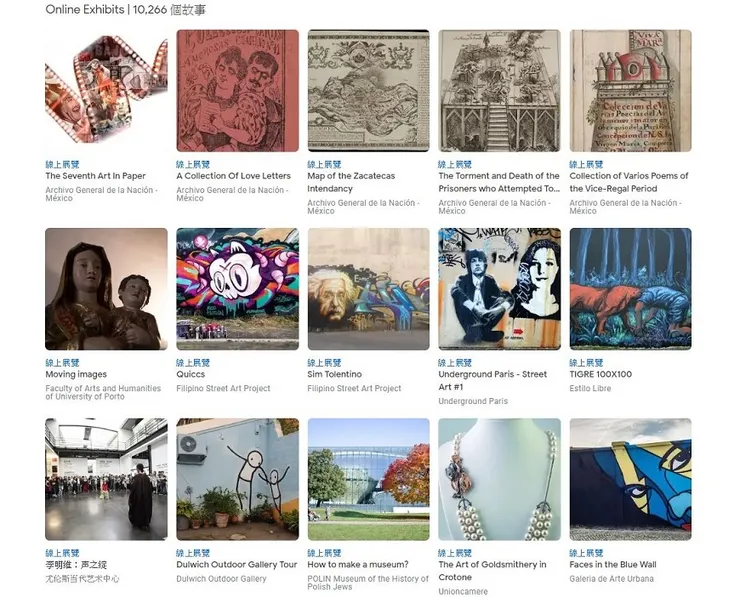Open Collection of Varios Poems title link
The width and height of the screenshot is (740, 597).
[629, 182]
